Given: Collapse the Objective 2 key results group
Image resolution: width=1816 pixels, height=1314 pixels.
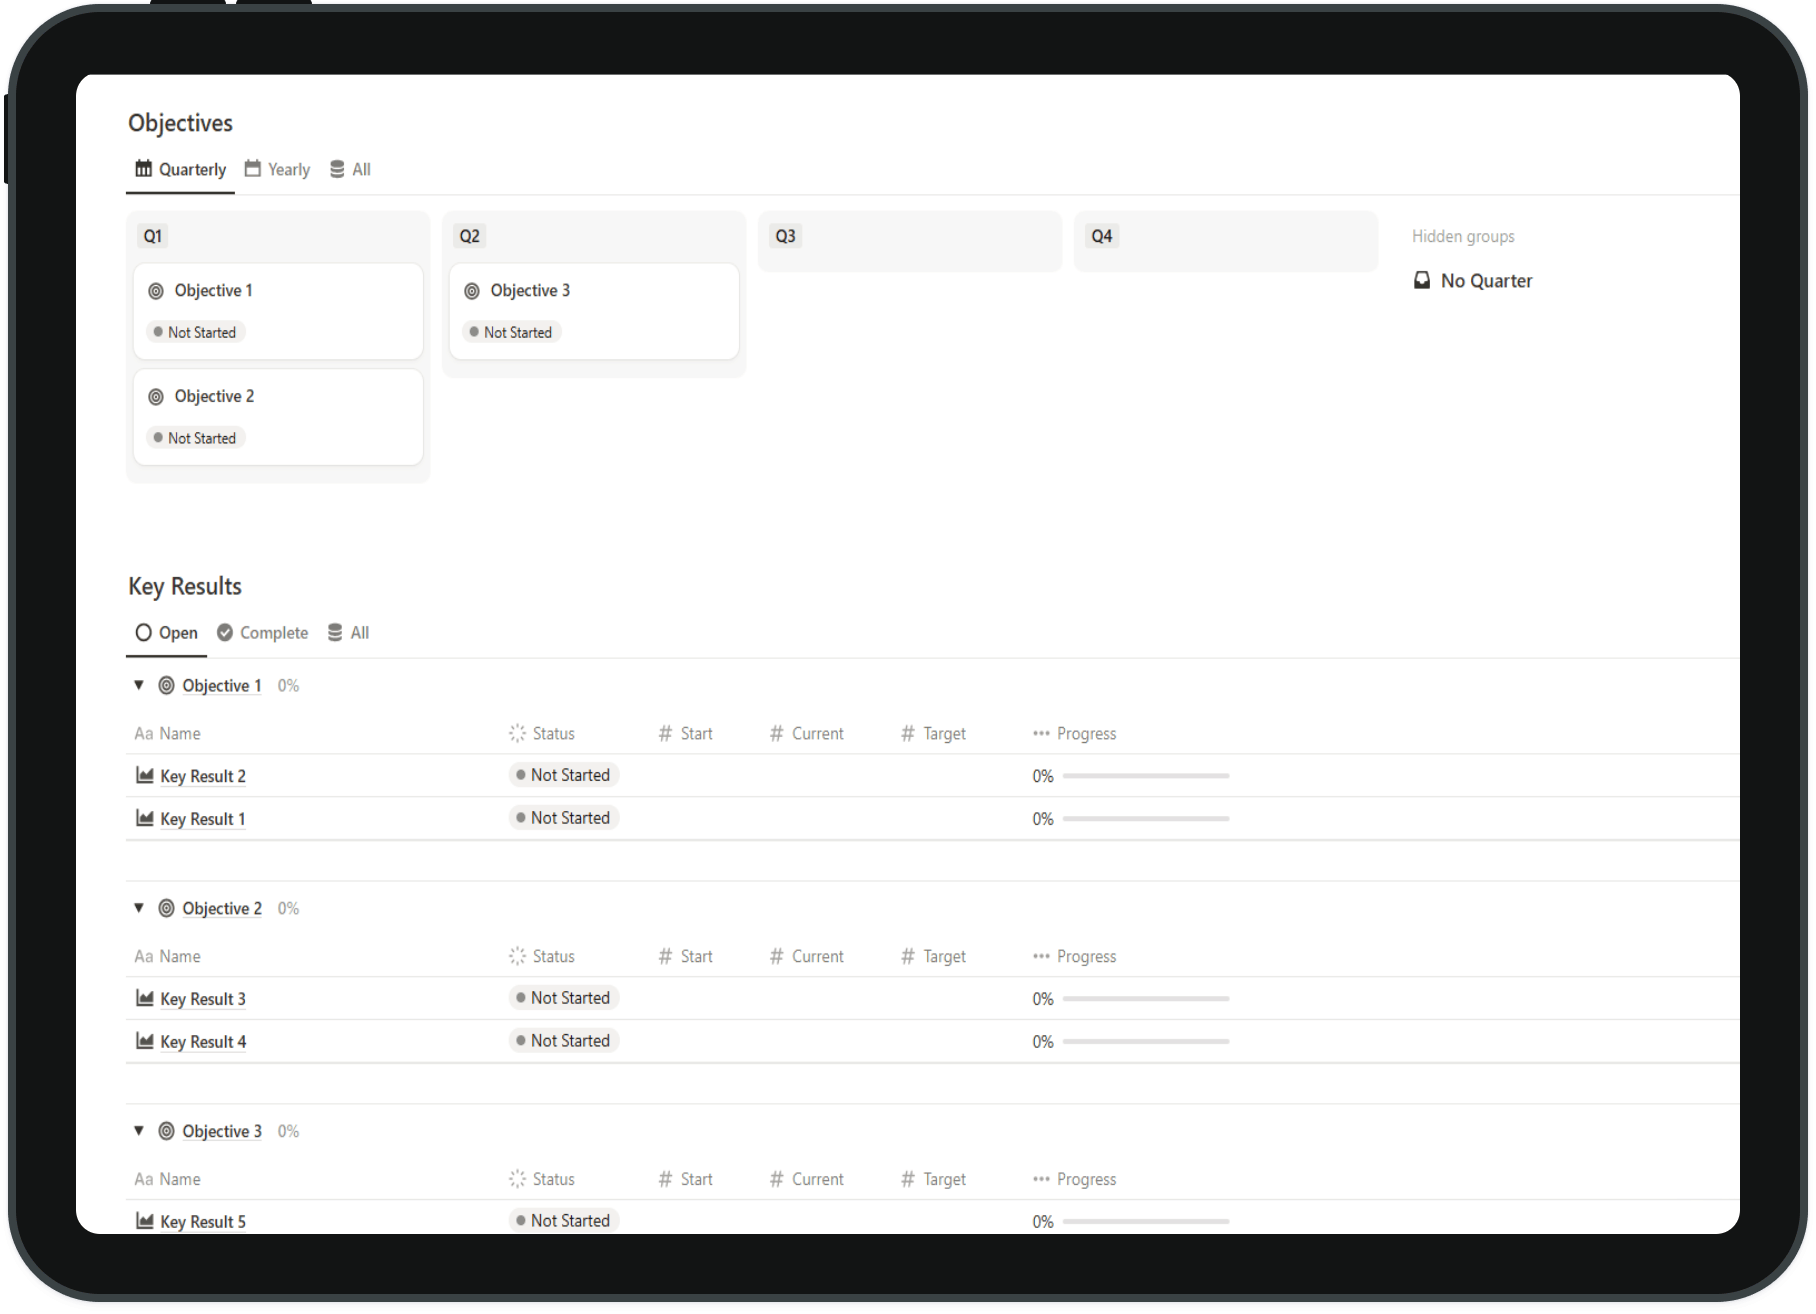Looking at the screenshot, I should [x=139, y=908].
